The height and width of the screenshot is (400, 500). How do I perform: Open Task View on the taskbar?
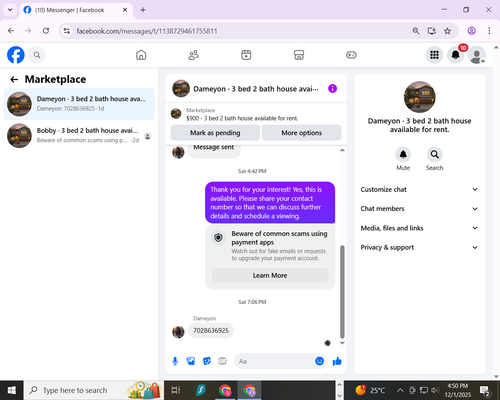tap(176, 390)
